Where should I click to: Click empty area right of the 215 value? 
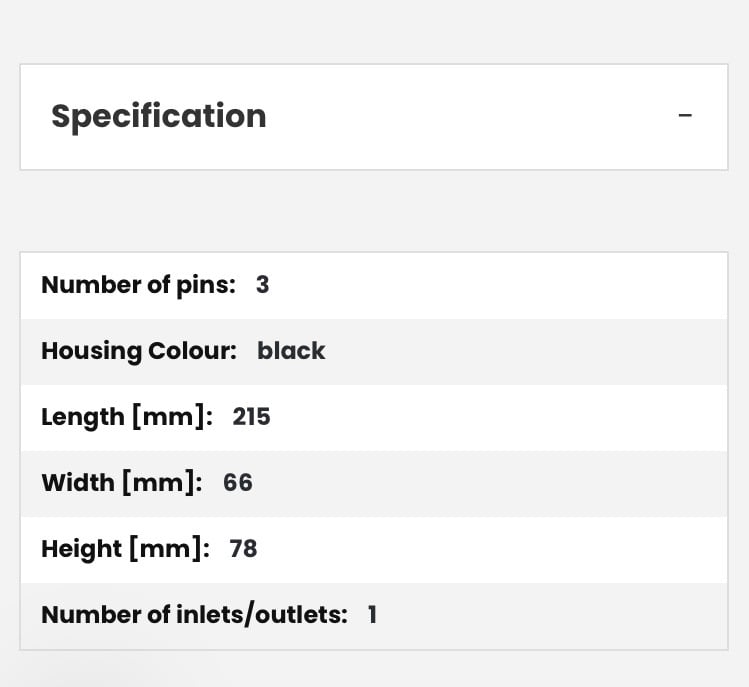(x=500, y=416)
